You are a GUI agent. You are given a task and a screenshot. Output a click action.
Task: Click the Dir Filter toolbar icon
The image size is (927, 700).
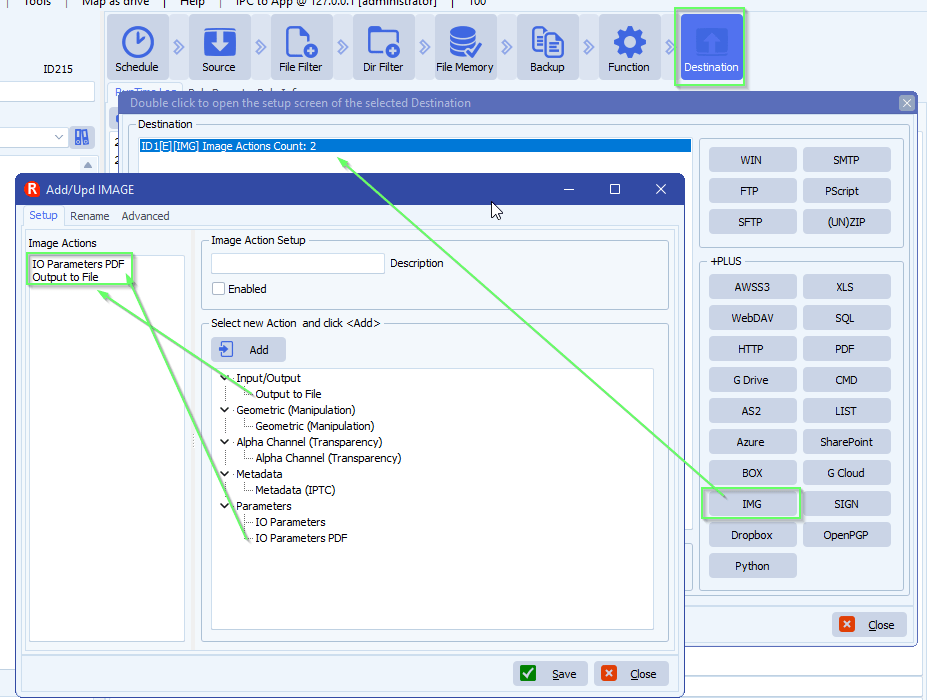[383, 46]
